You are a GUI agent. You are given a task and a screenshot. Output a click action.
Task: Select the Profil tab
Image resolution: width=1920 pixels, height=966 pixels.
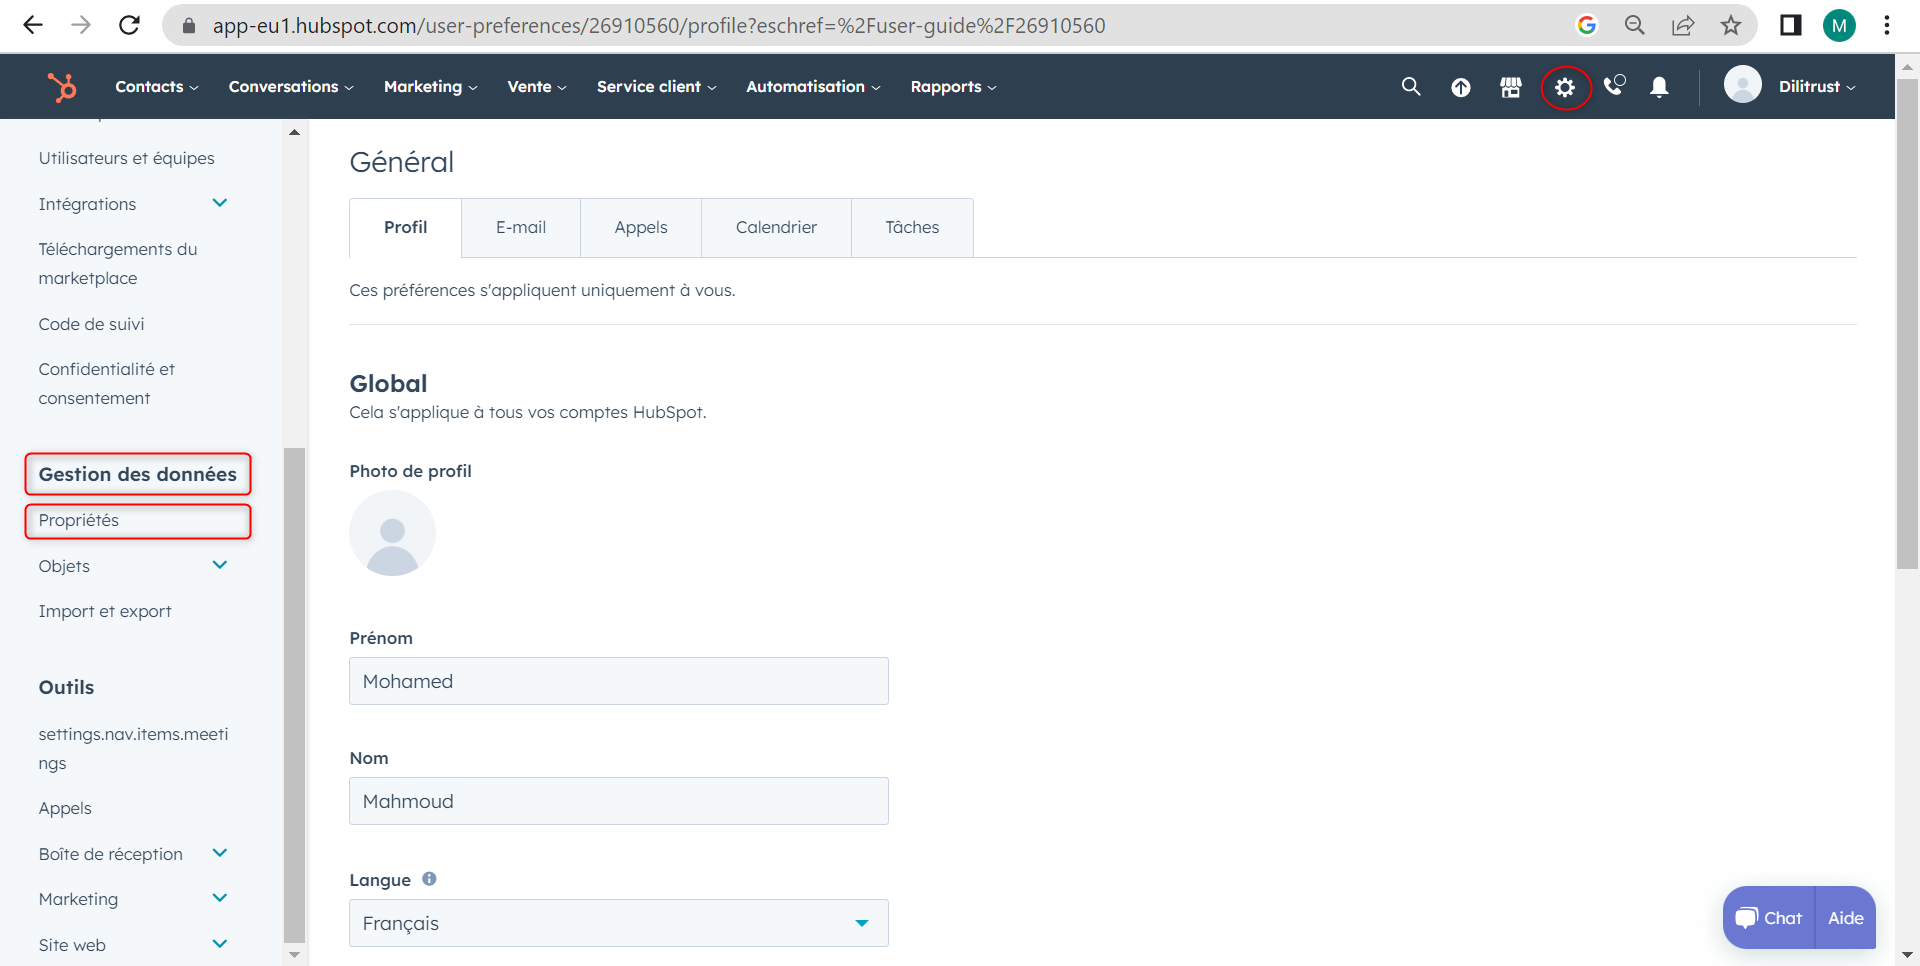coord(405,228)
